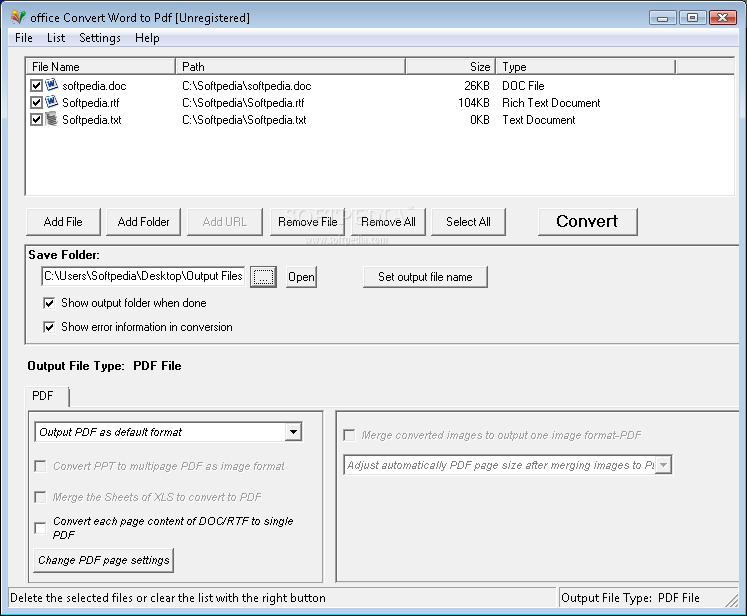Open the File menu
The width and height of the screenshot is (747, 616).
pyautogui.click(x=23, y=38)
